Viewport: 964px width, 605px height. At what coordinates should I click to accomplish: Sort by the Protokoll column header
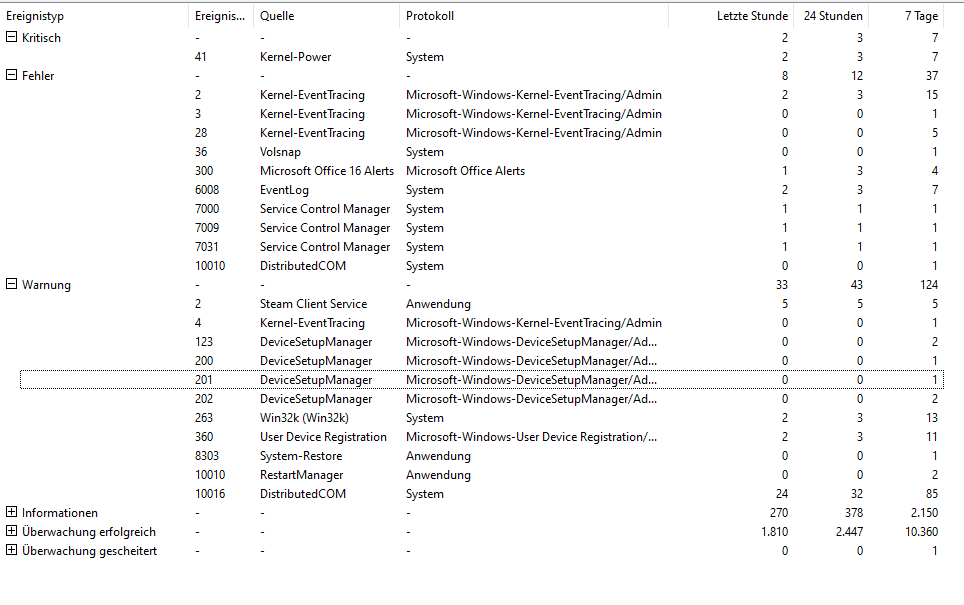(534, 16)
